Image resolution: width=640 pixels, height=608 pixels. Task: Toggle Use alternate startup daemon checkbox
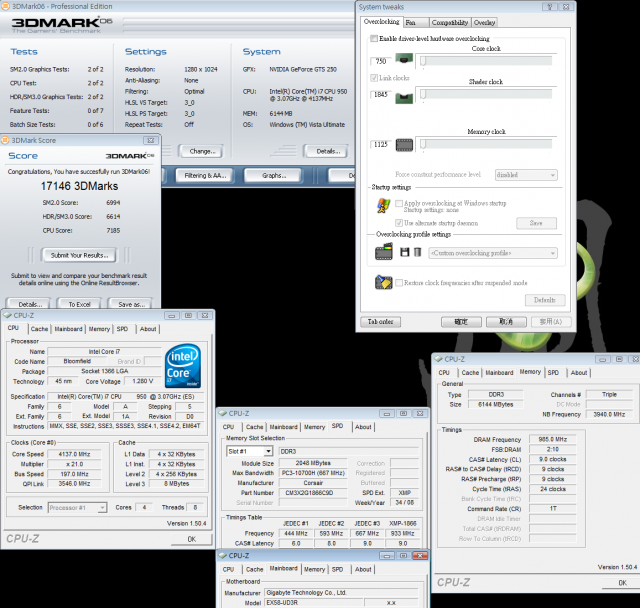tap(399, 223)
